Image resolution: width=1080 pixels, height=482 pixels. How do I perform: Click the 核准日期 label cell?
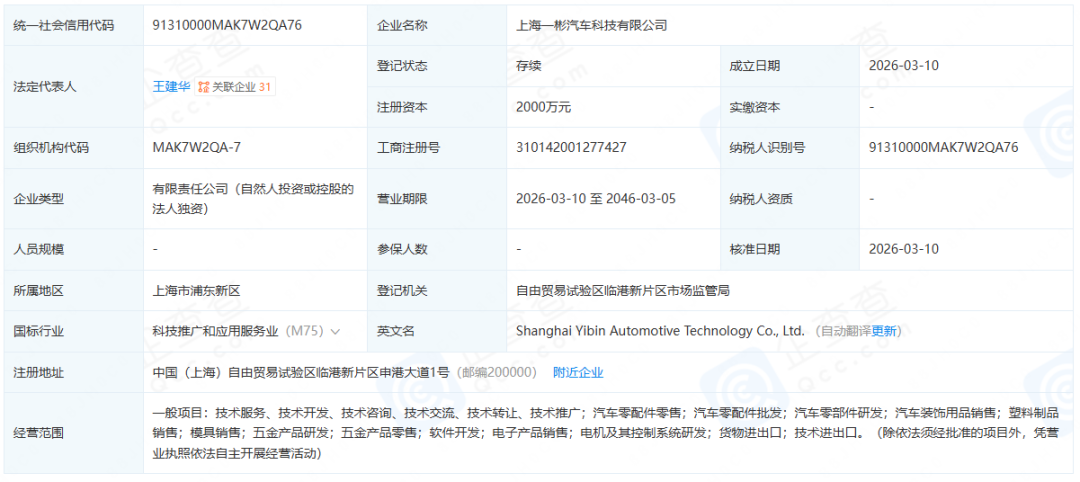tap(790, 249)
